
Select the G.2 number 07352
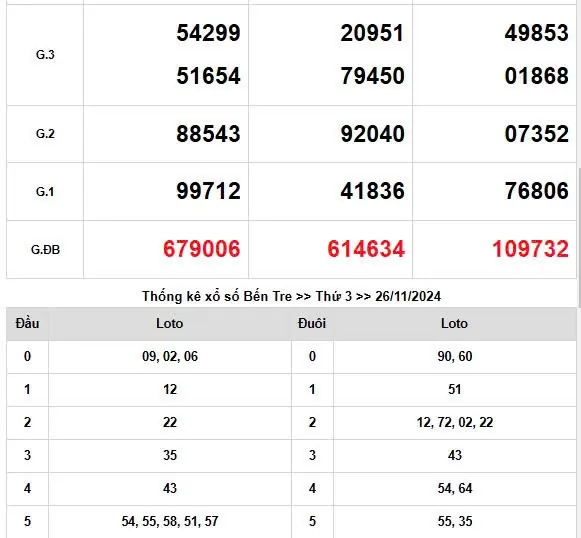coord(537,134)
